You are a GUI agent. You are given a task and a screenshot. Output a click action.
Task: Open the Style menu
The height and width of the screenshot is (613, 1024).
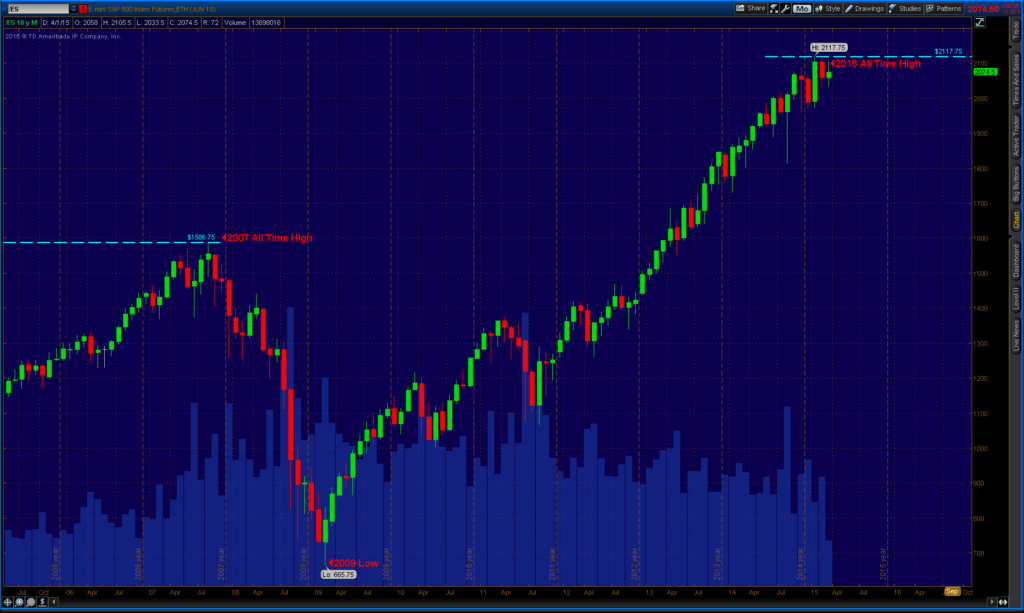827,8
